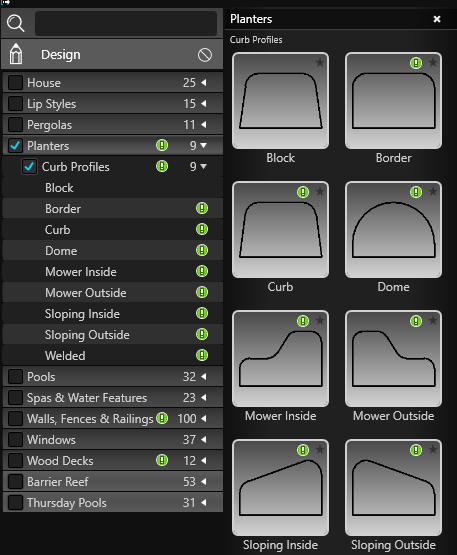Click green alert icon in Border list row
The image size is (457, 555).
tap(202, 208)
